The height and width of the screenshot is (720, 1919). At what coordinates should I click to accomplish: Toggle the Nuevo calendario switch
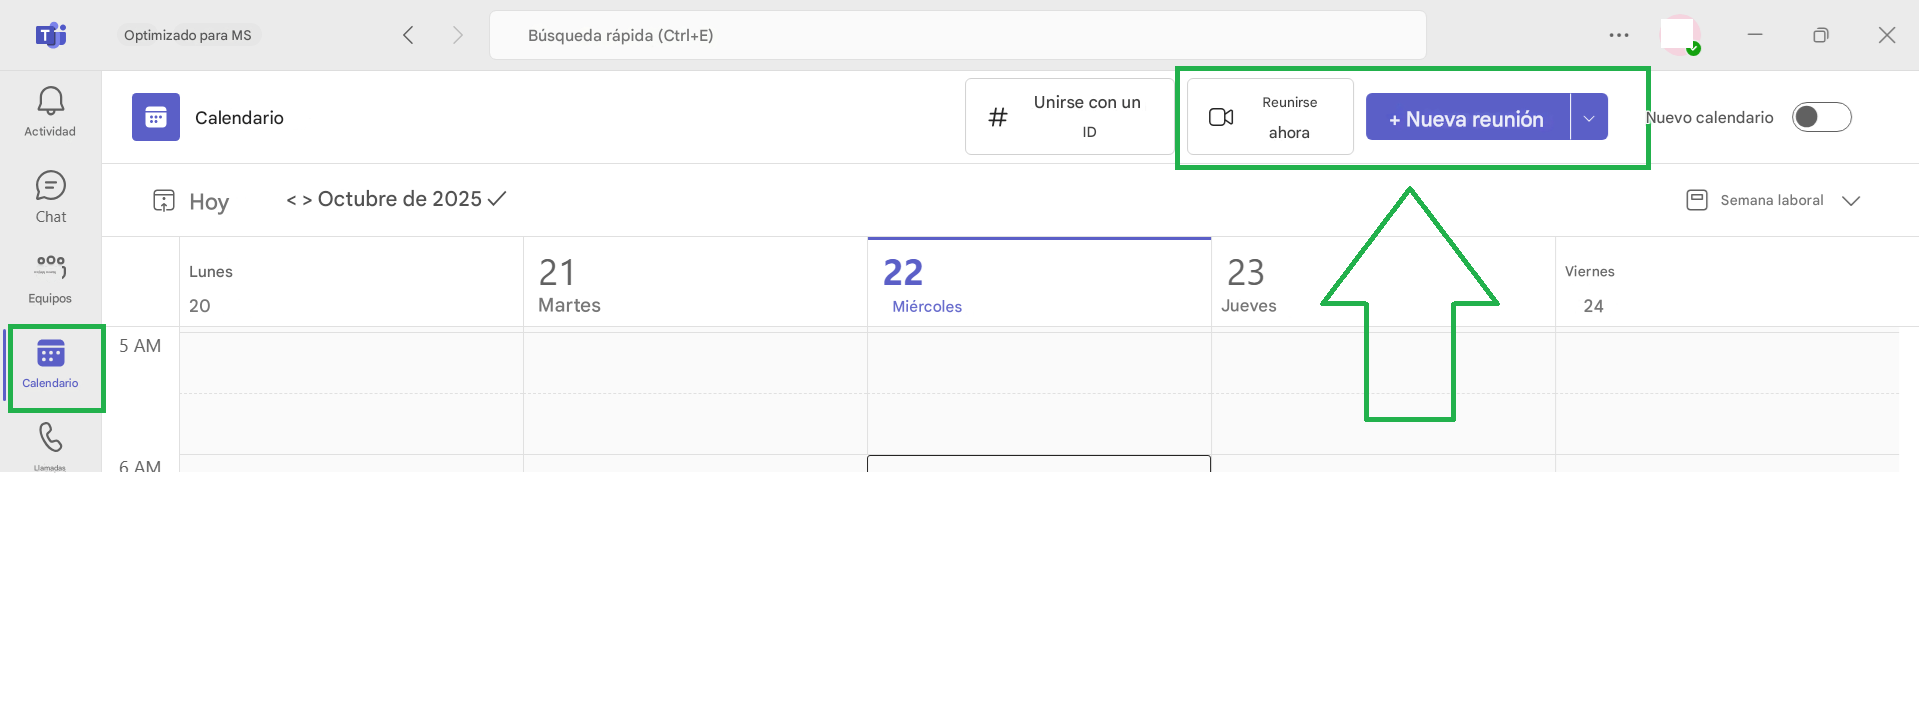click(x=1821, y=117)
